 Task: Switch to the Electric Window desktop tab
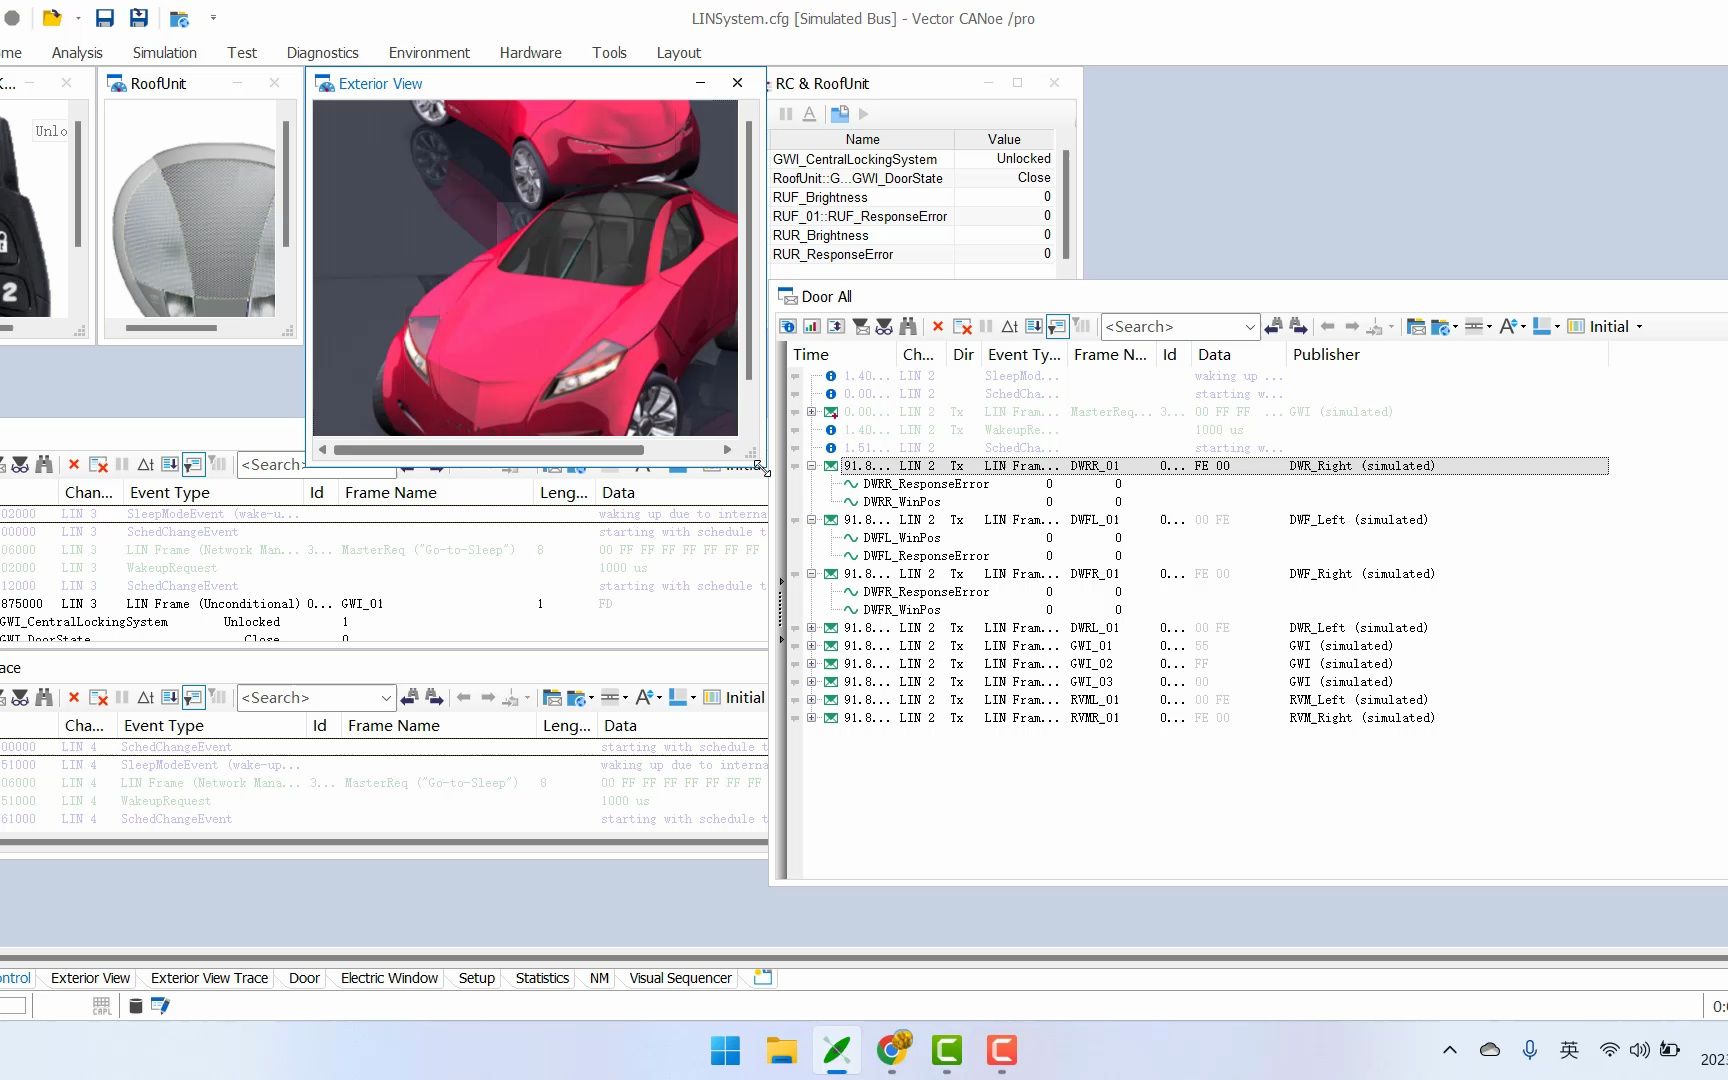[x=389, y=978]
